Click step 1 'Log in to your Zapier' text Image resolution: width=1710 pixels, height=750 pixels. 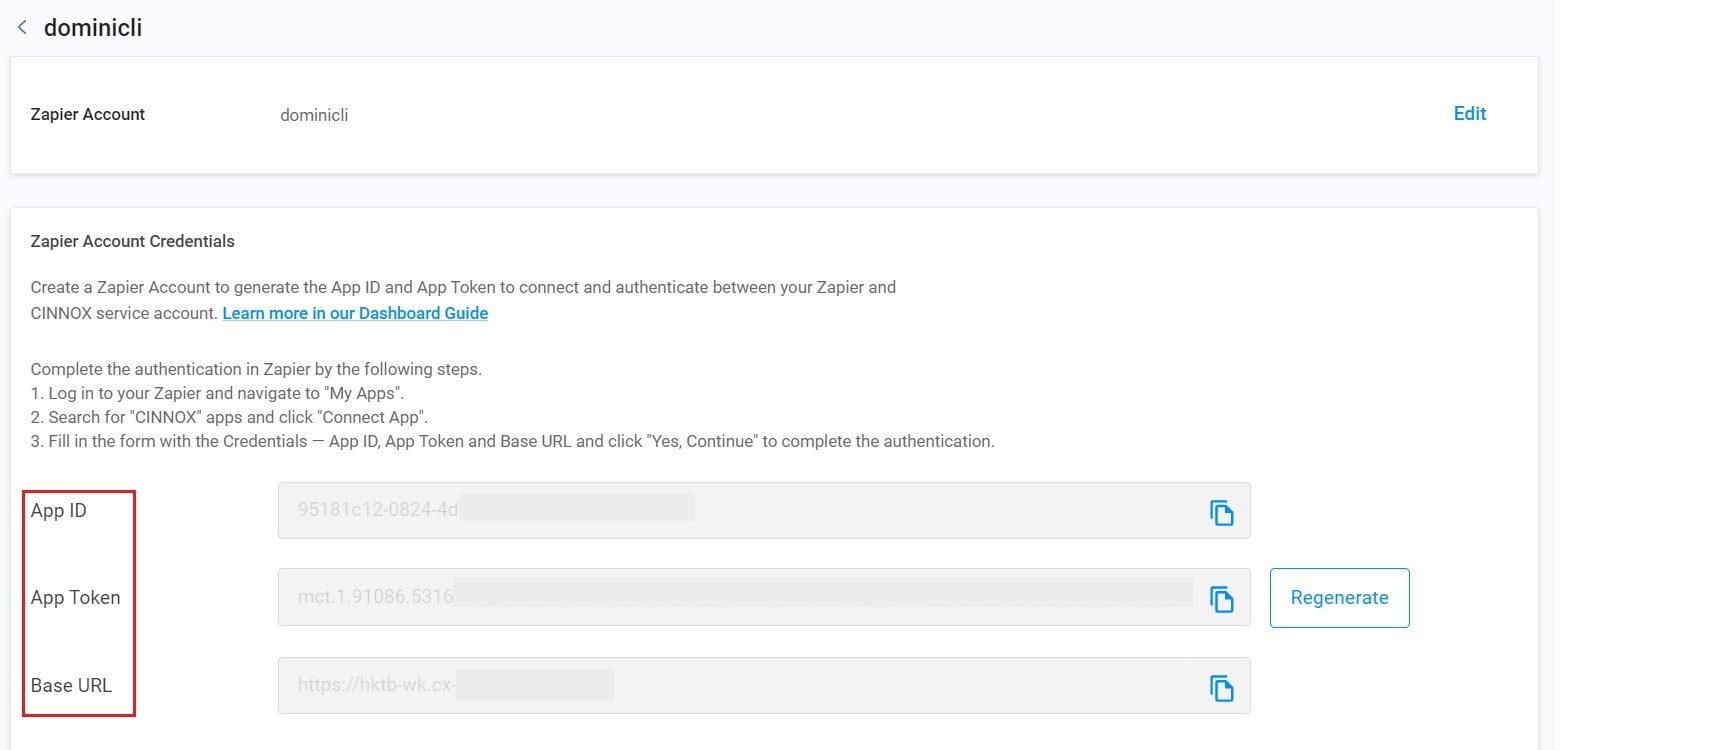(x=217, y=393)
